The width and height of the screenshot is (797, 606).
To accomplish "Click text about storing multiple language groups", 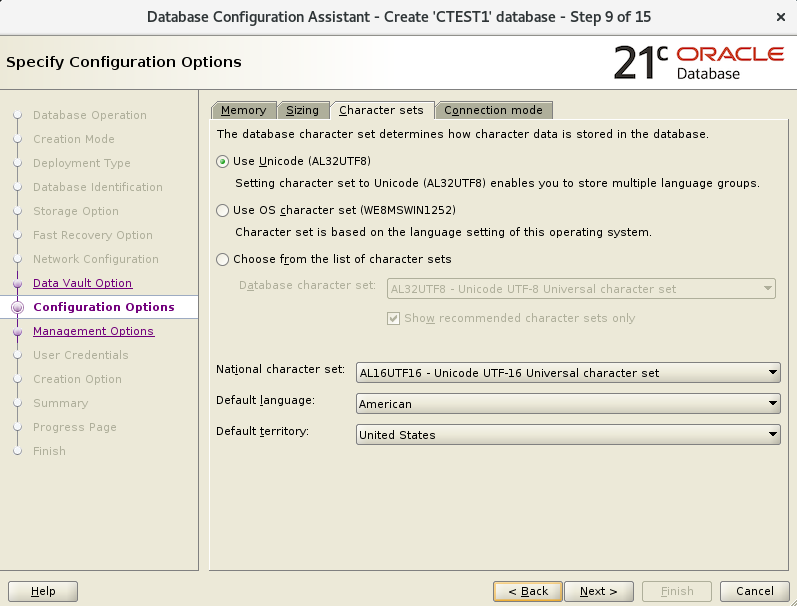I will coord(498,183).
